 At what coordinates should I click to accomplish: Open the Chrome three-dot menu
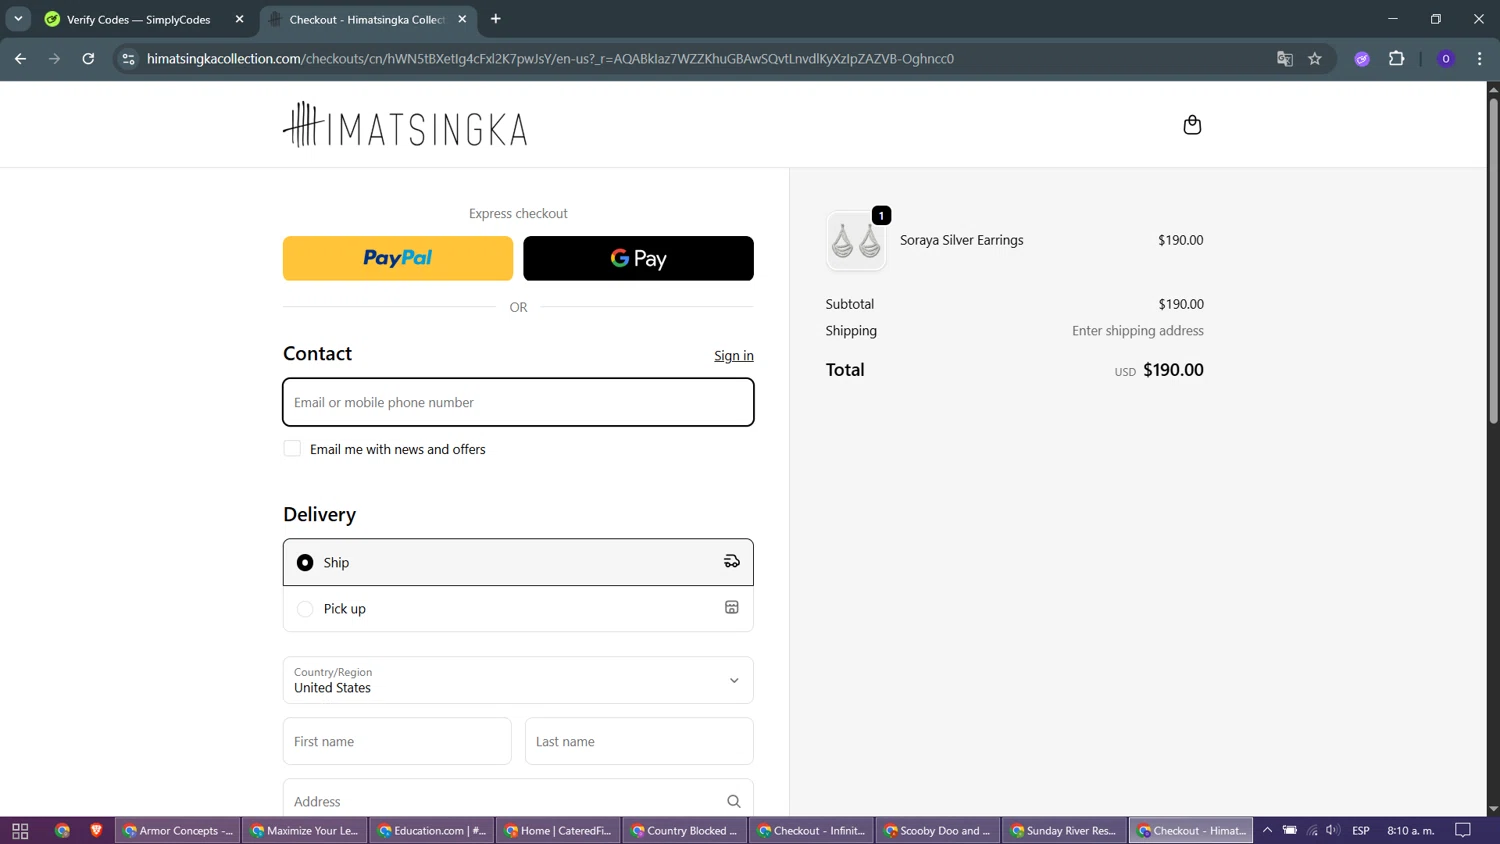click(x=1480, y=59)
